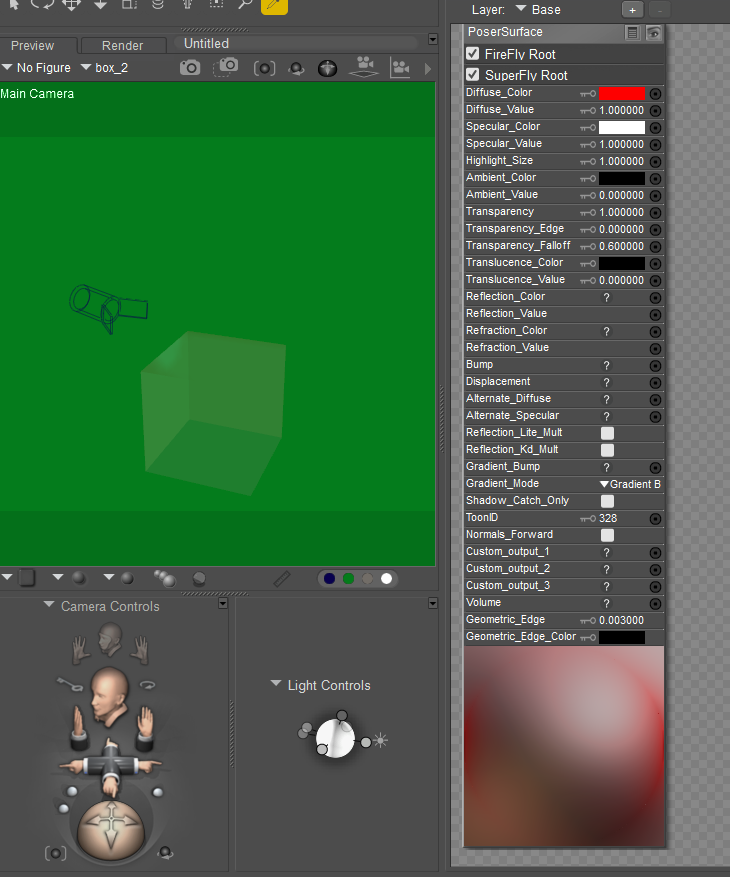Toggle the SuperFly Root checkbox
The image size is (730, 877).
click(473, 74)
